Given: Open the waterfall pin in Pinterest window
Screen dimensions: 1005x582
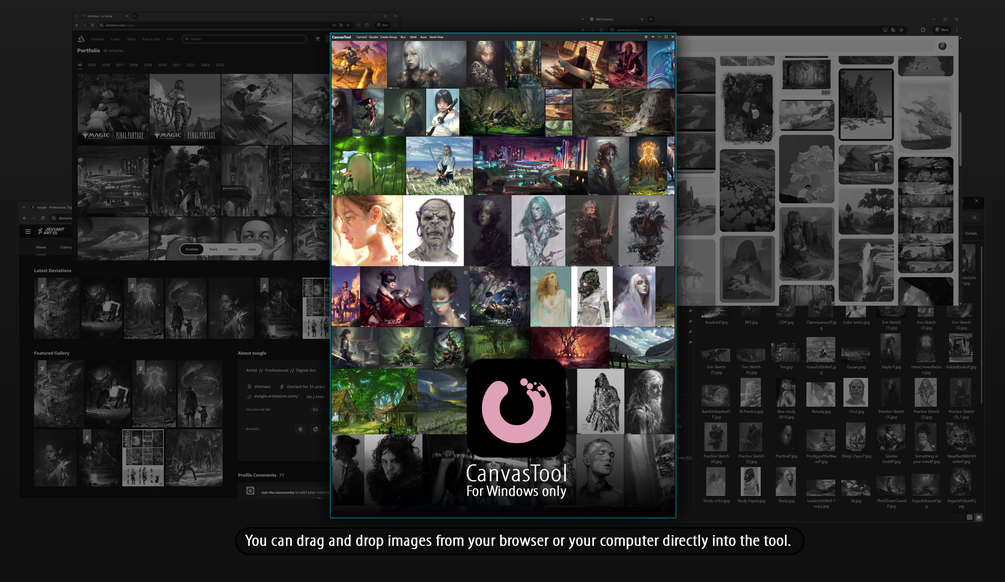Looking at the screenshot, I should click(x=865, y=270).
